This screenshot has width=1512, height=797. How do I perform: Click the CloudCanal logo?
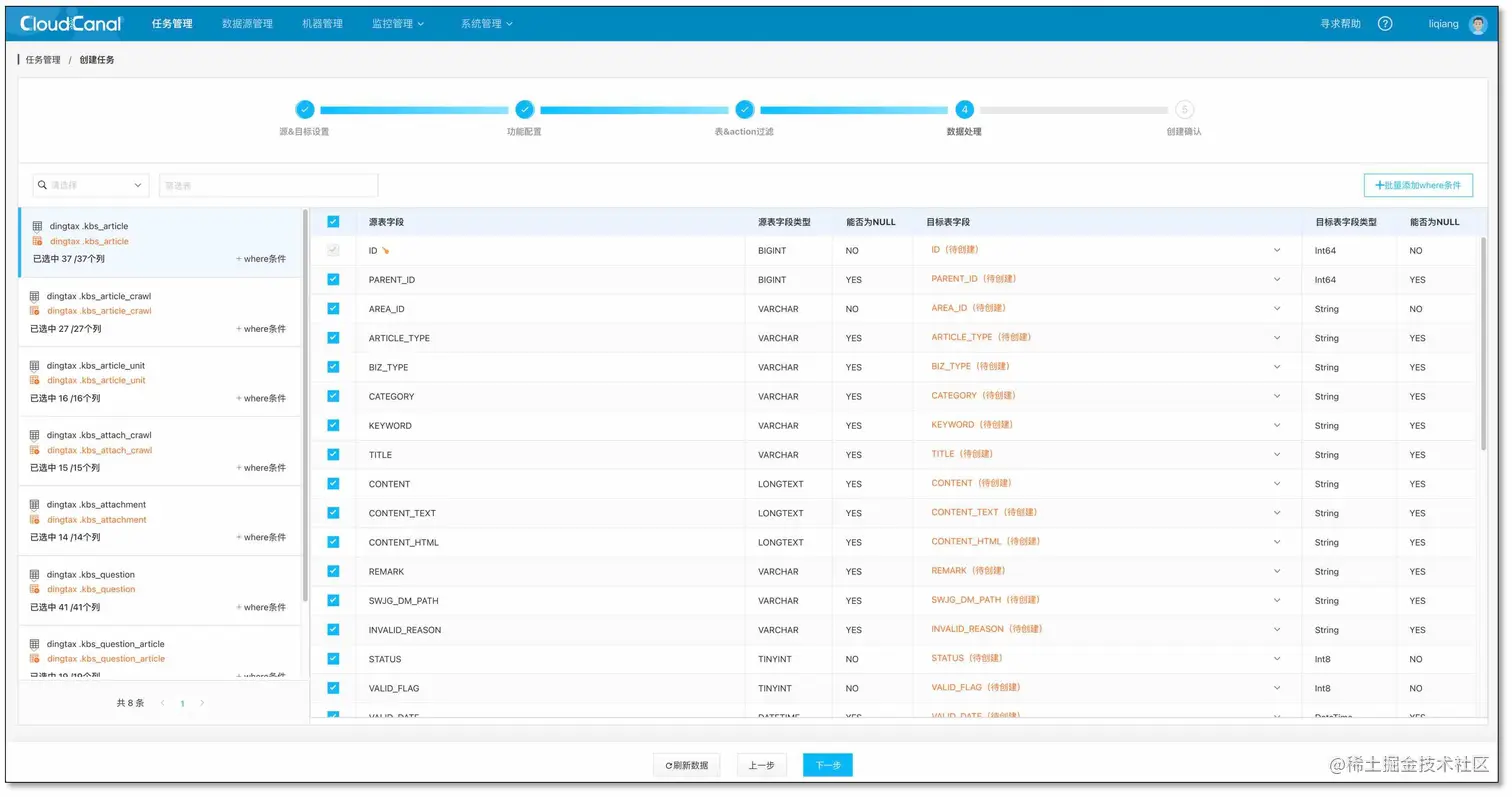(x=71, y=23)
